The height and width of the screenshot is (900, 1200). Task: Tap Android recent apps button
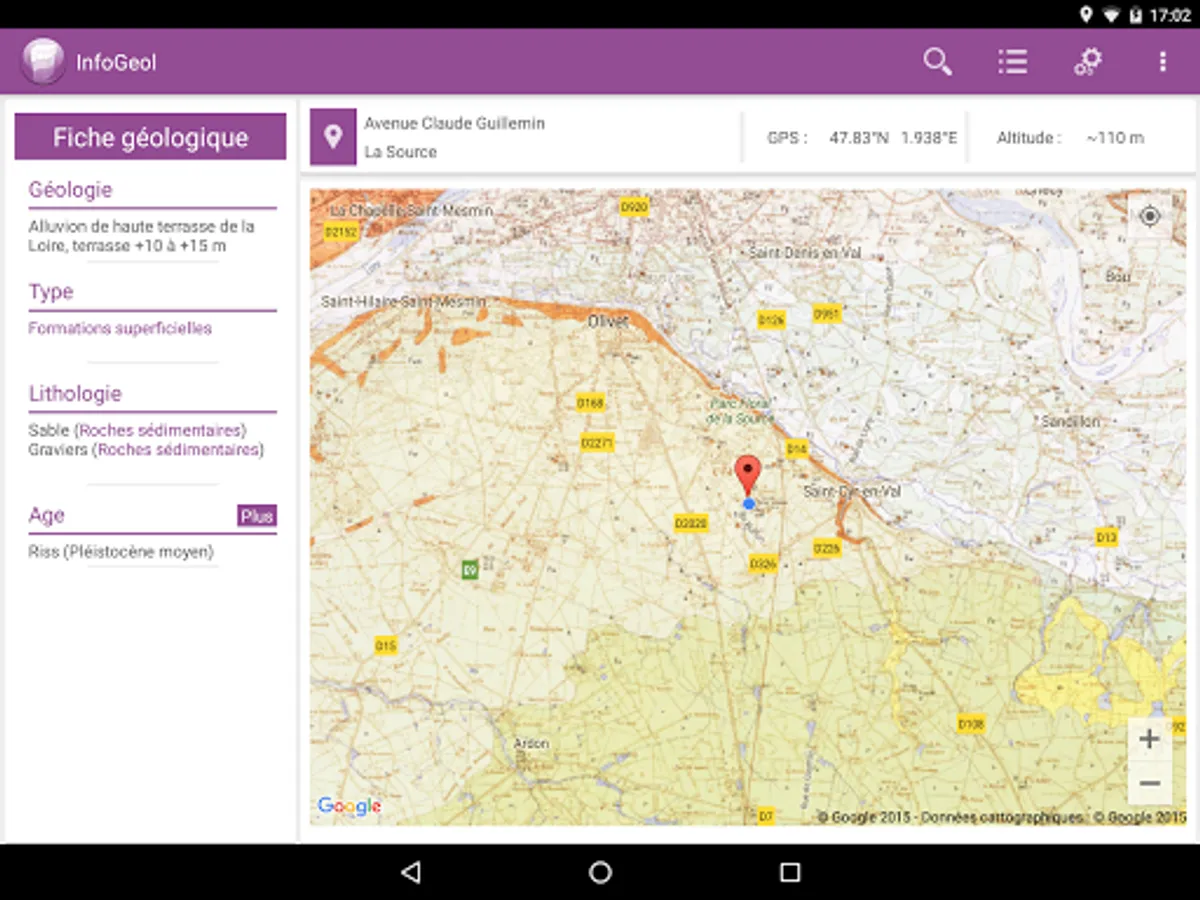click(790, 872)
